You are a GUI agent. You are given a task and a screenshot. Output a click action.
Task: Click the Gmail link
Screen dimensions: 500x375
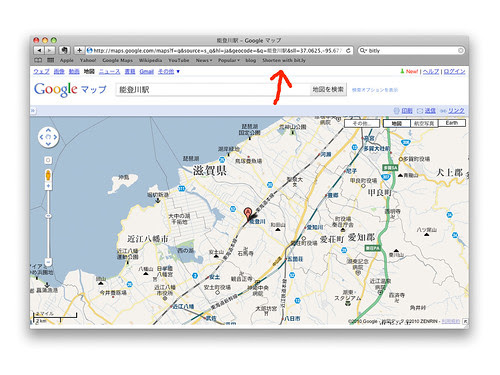pos(147,71)
